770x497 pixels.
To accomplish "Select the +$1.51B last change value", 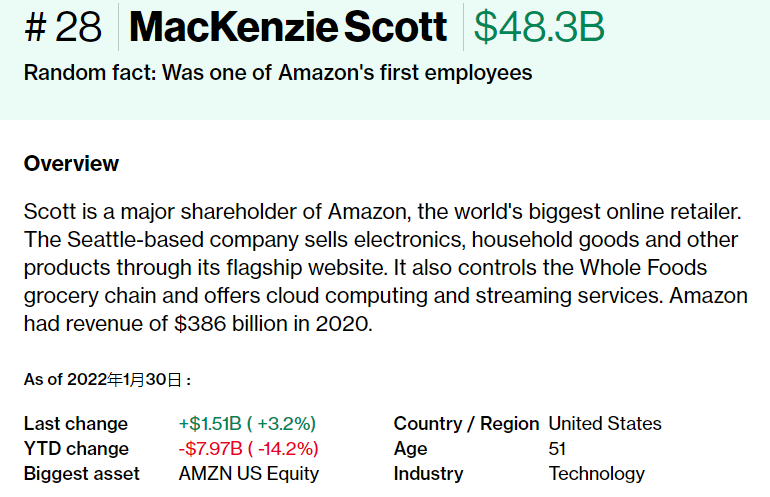I will [x=247, y=424].
